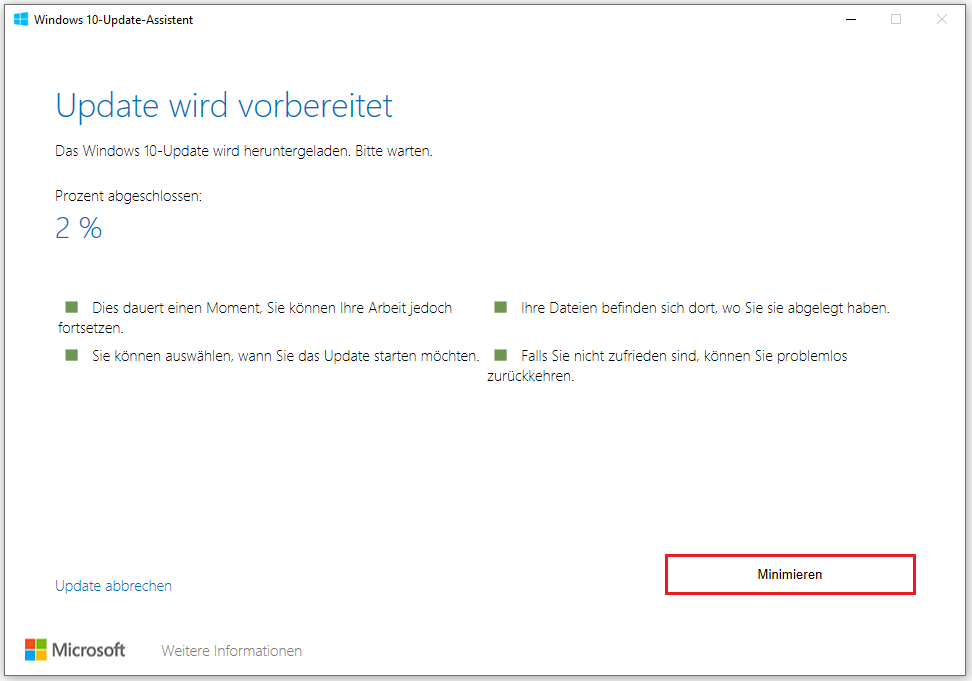The height and width of the screenshot is (681, 972).
Task: Click the Windows logo in the title bar
Action: tap(20, 19)
